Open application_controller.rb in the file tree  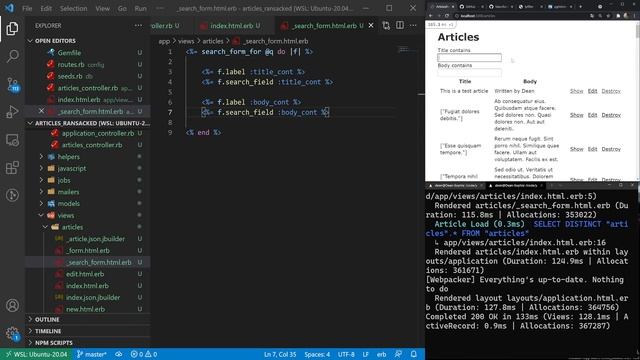click(x=98, y=133)
